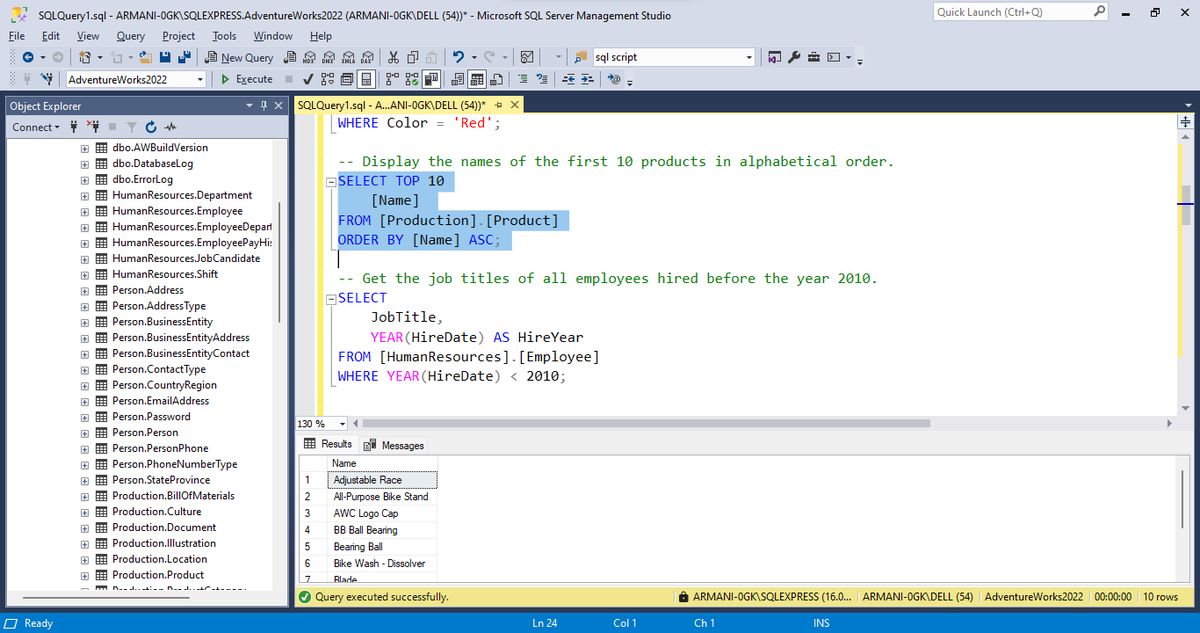The image size is (1200, 633).
Task: Click the Navigate Backward arrow icon
Action: tap(28, 57)
